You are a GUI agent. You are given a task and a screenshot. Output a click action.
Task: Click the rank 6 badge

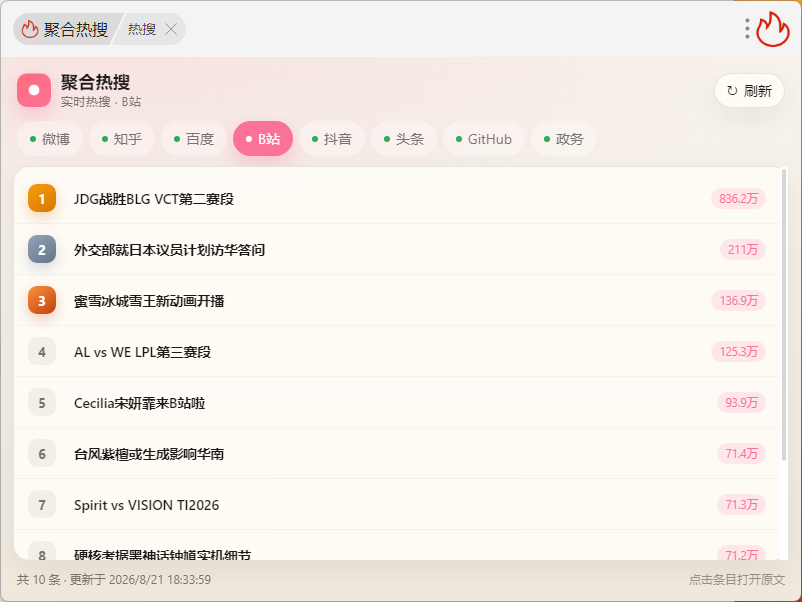click(42, 454)
